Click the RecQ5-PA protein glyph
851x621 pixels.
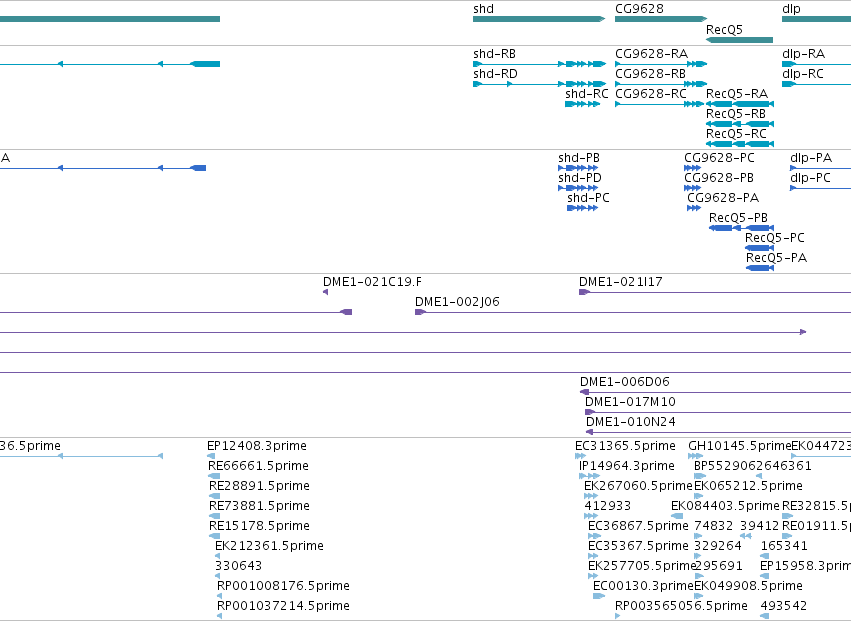click(x=760, y=268)
